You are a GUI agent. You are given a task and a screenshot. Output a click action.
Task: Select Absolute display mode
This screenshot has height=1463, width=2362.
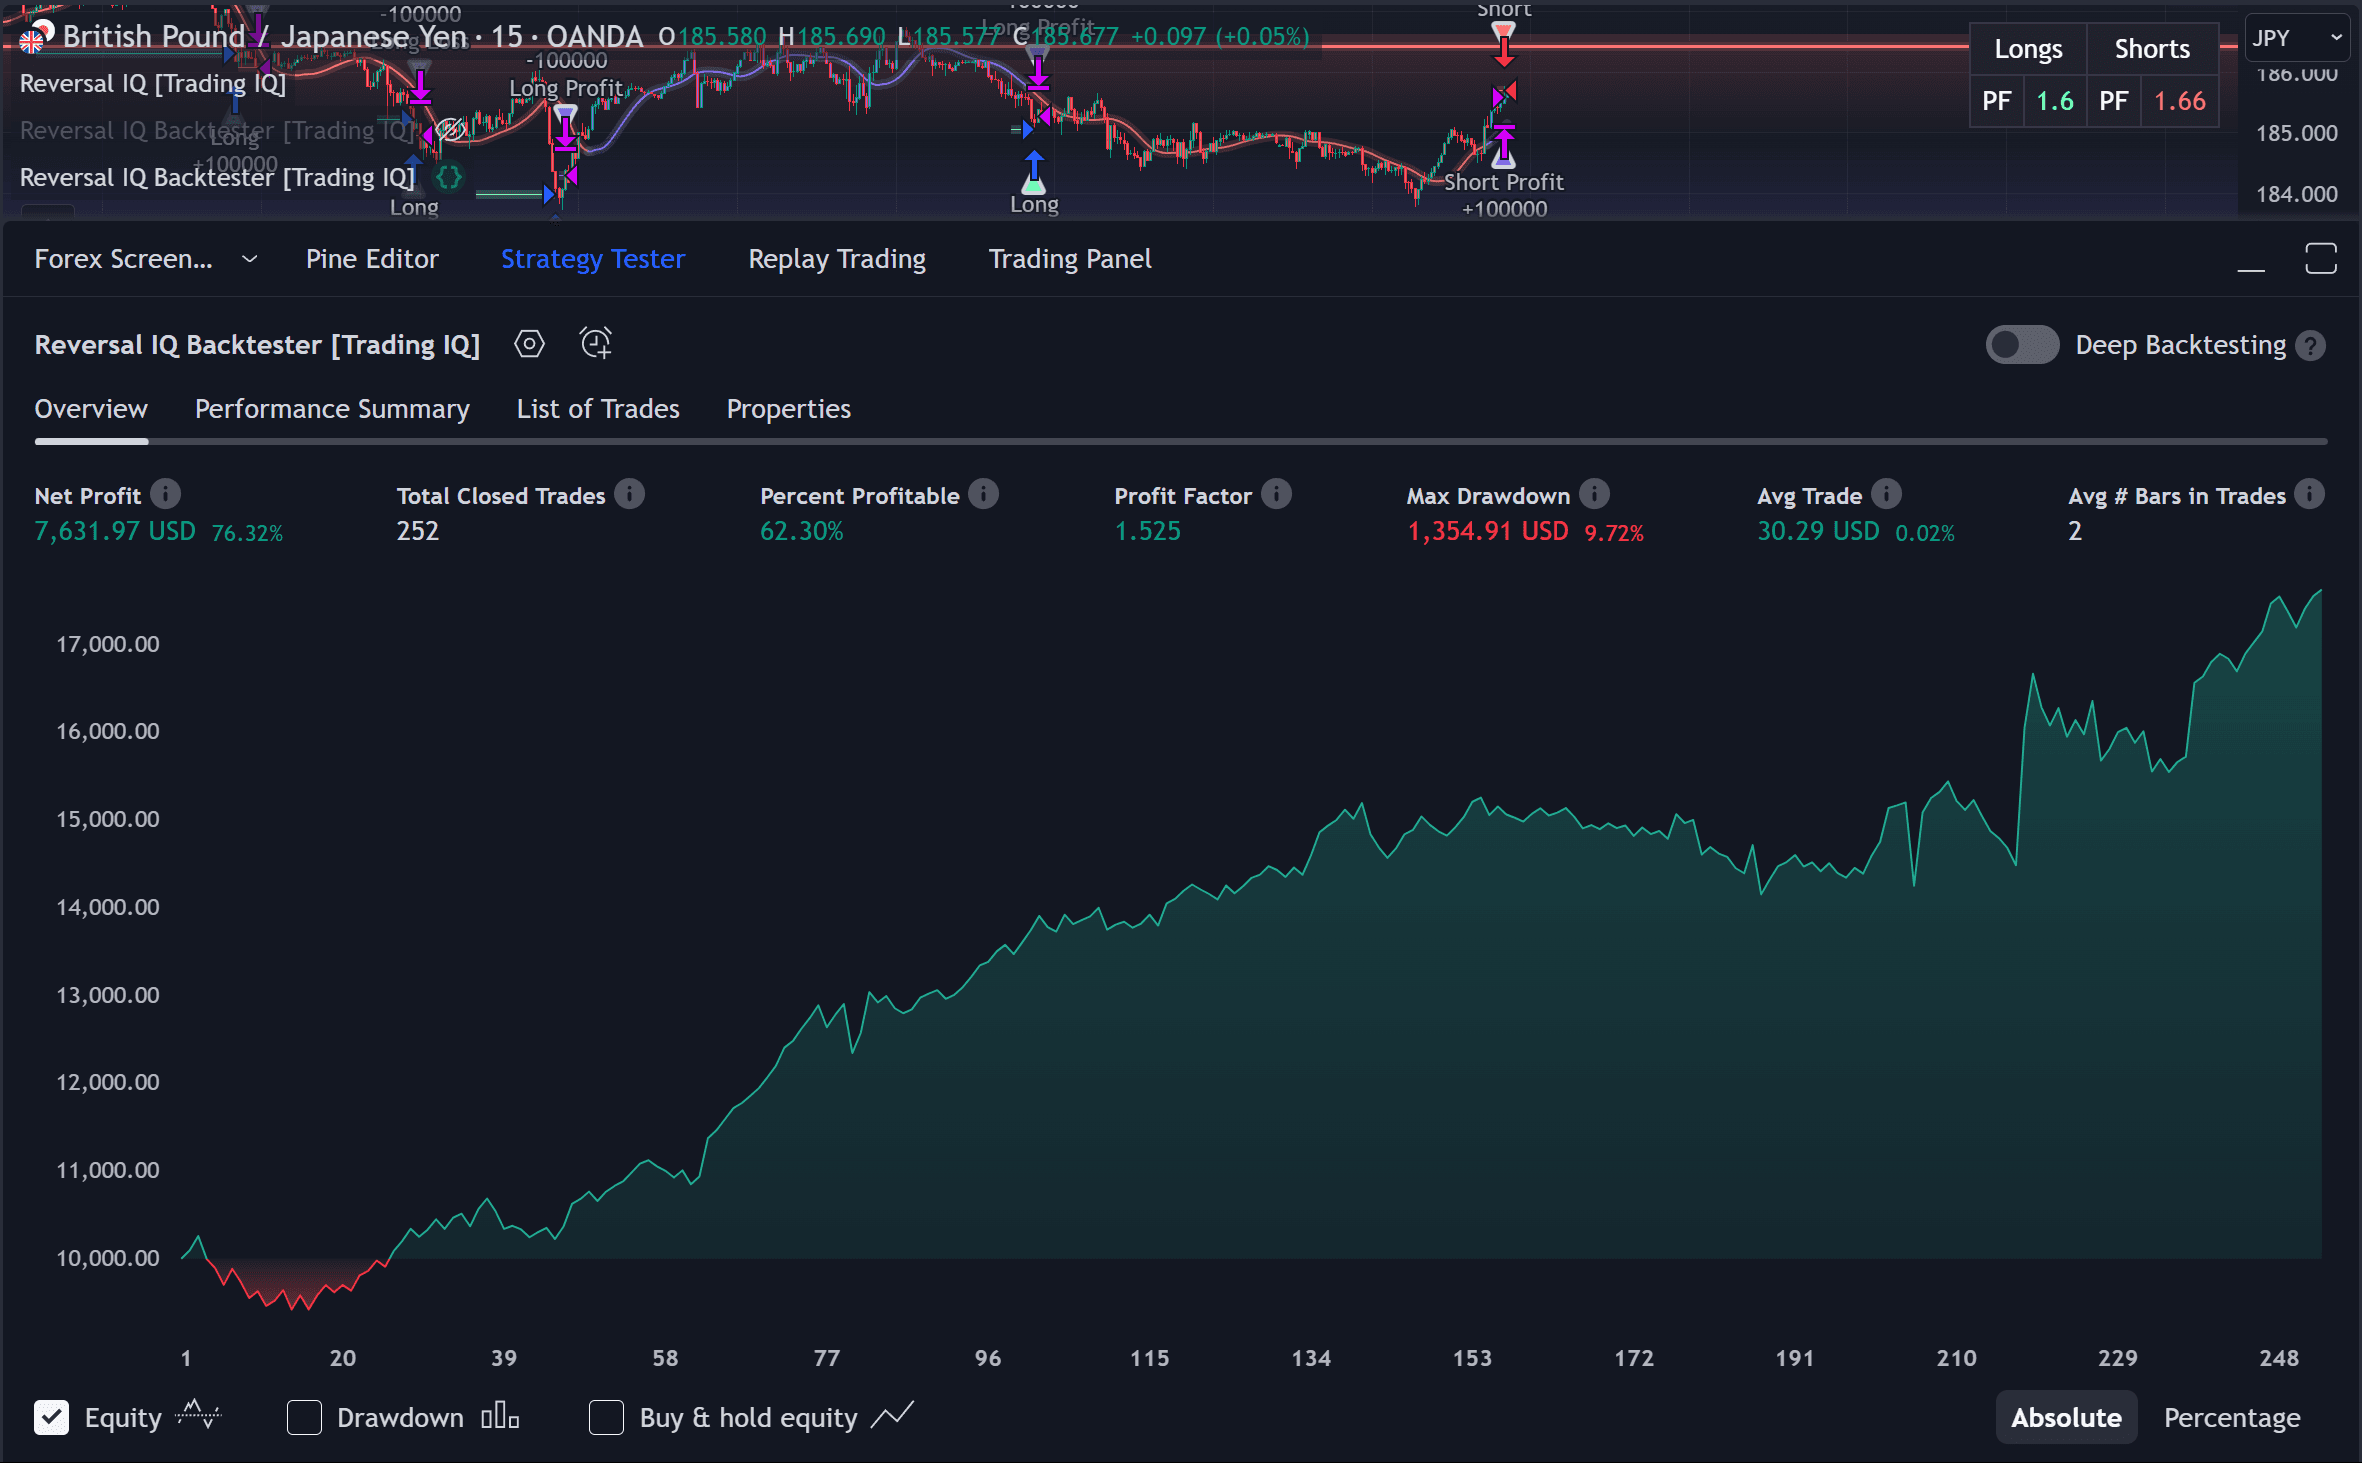pos(2066,1417)
